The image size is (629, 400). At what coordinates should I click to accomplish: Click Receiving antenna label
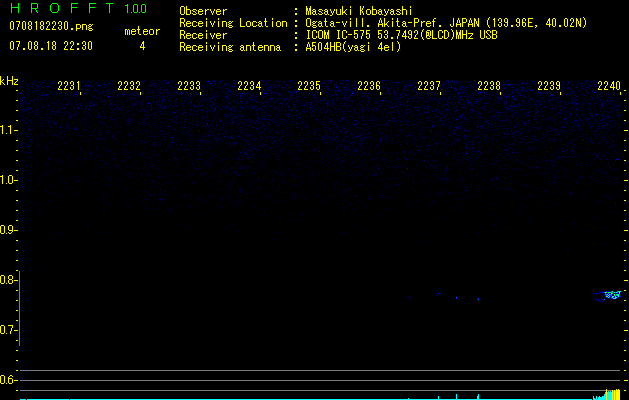[230, 47]
